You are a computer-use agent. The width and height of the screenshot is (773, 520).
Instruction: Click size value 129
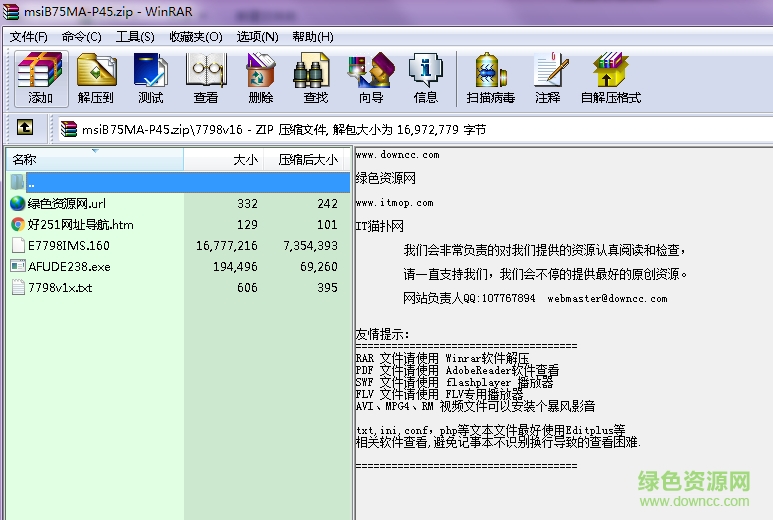(x=247, y=225)
